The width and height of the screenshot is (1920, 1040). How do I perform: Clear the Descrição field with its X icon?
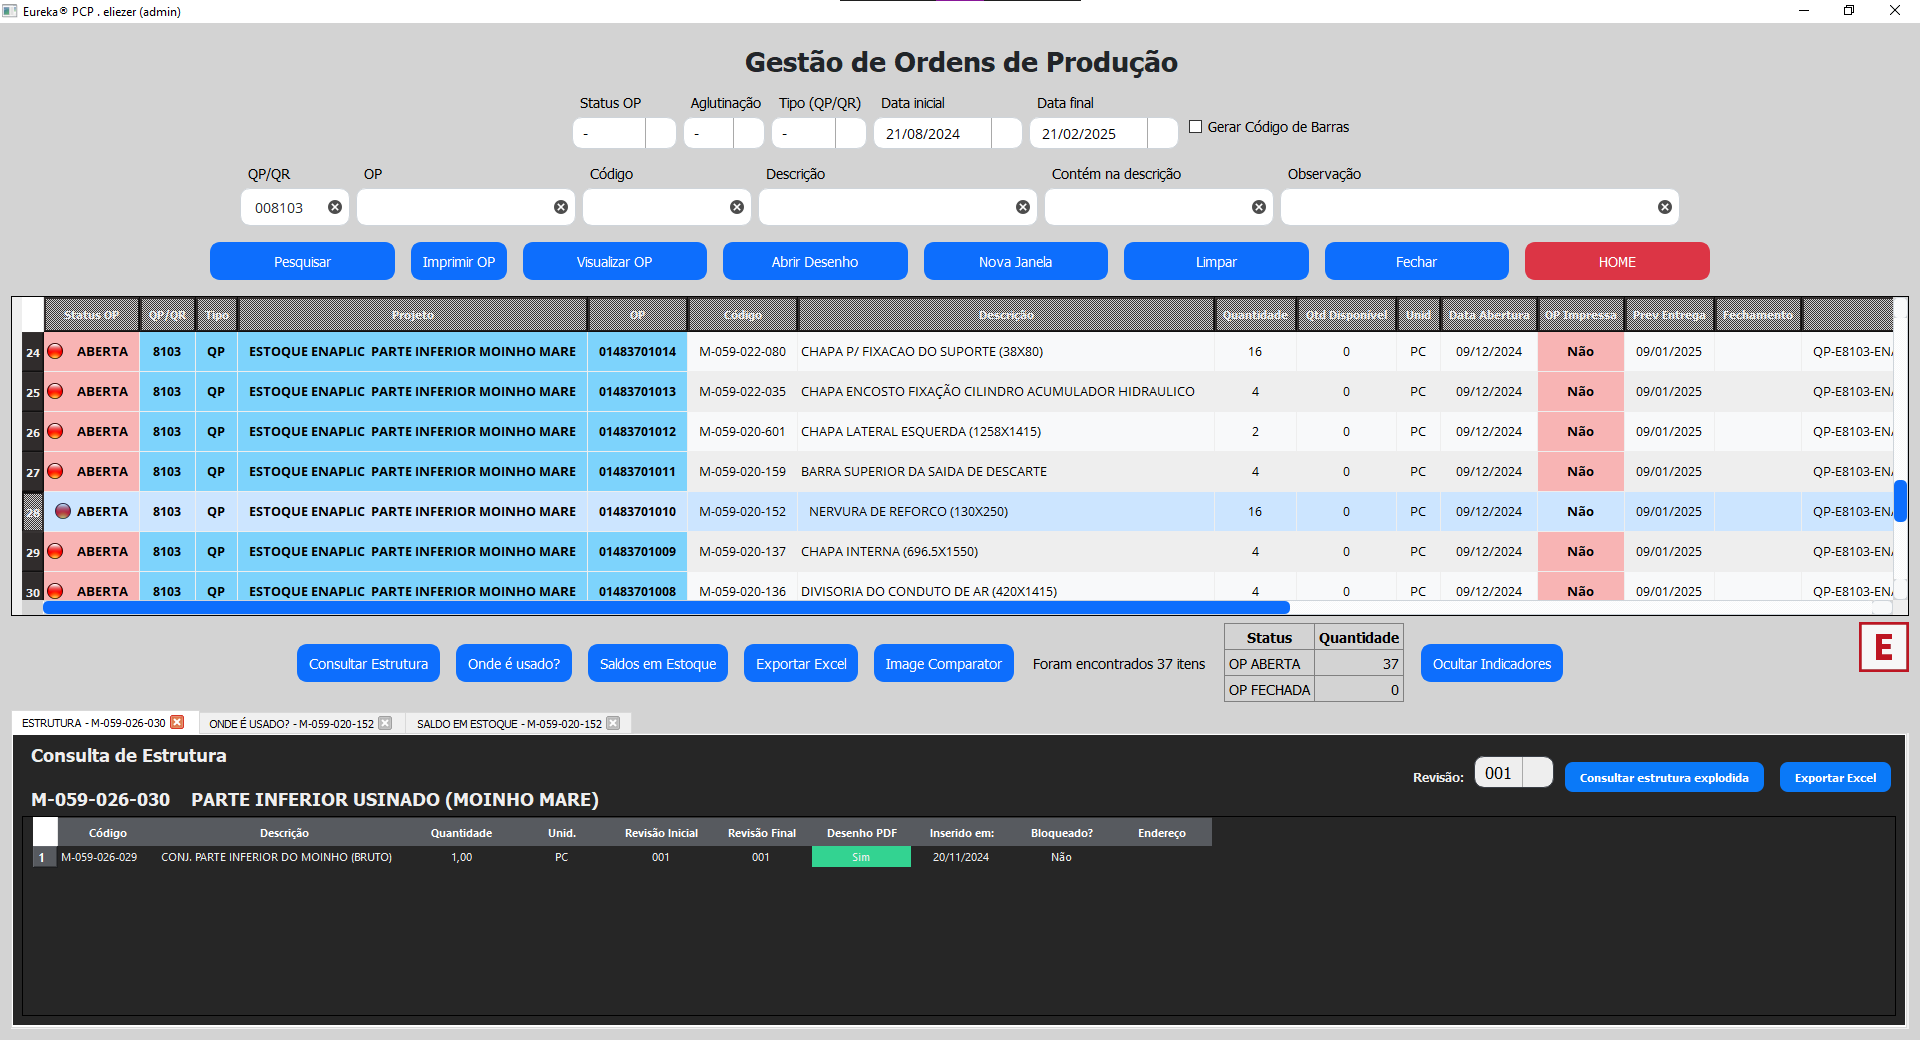coord(1023,207)
